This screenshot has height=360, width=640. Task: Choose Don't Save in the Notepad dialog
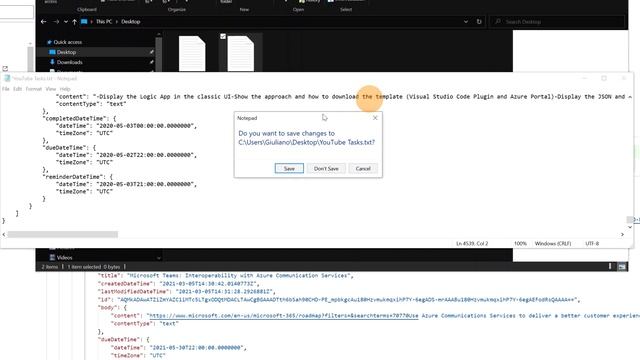click(326, 169)
